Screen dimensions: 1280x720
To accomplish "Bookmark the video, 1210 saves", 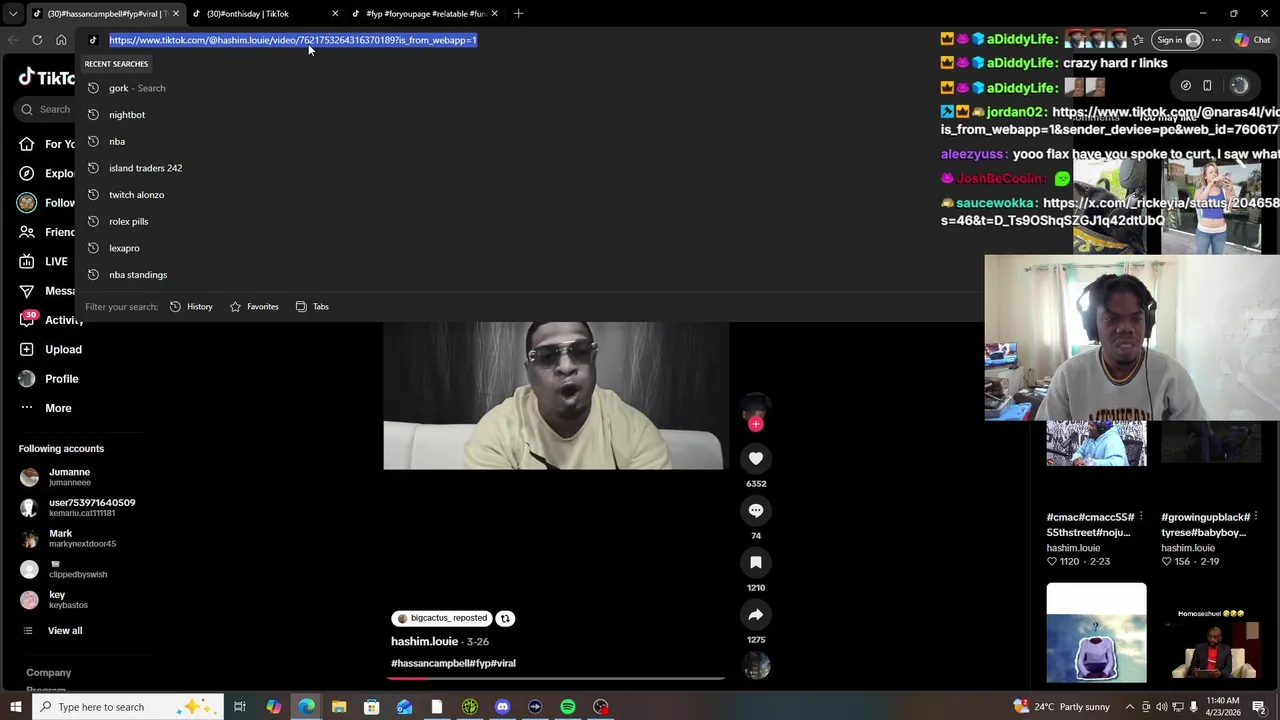I will tap(756, 563).
